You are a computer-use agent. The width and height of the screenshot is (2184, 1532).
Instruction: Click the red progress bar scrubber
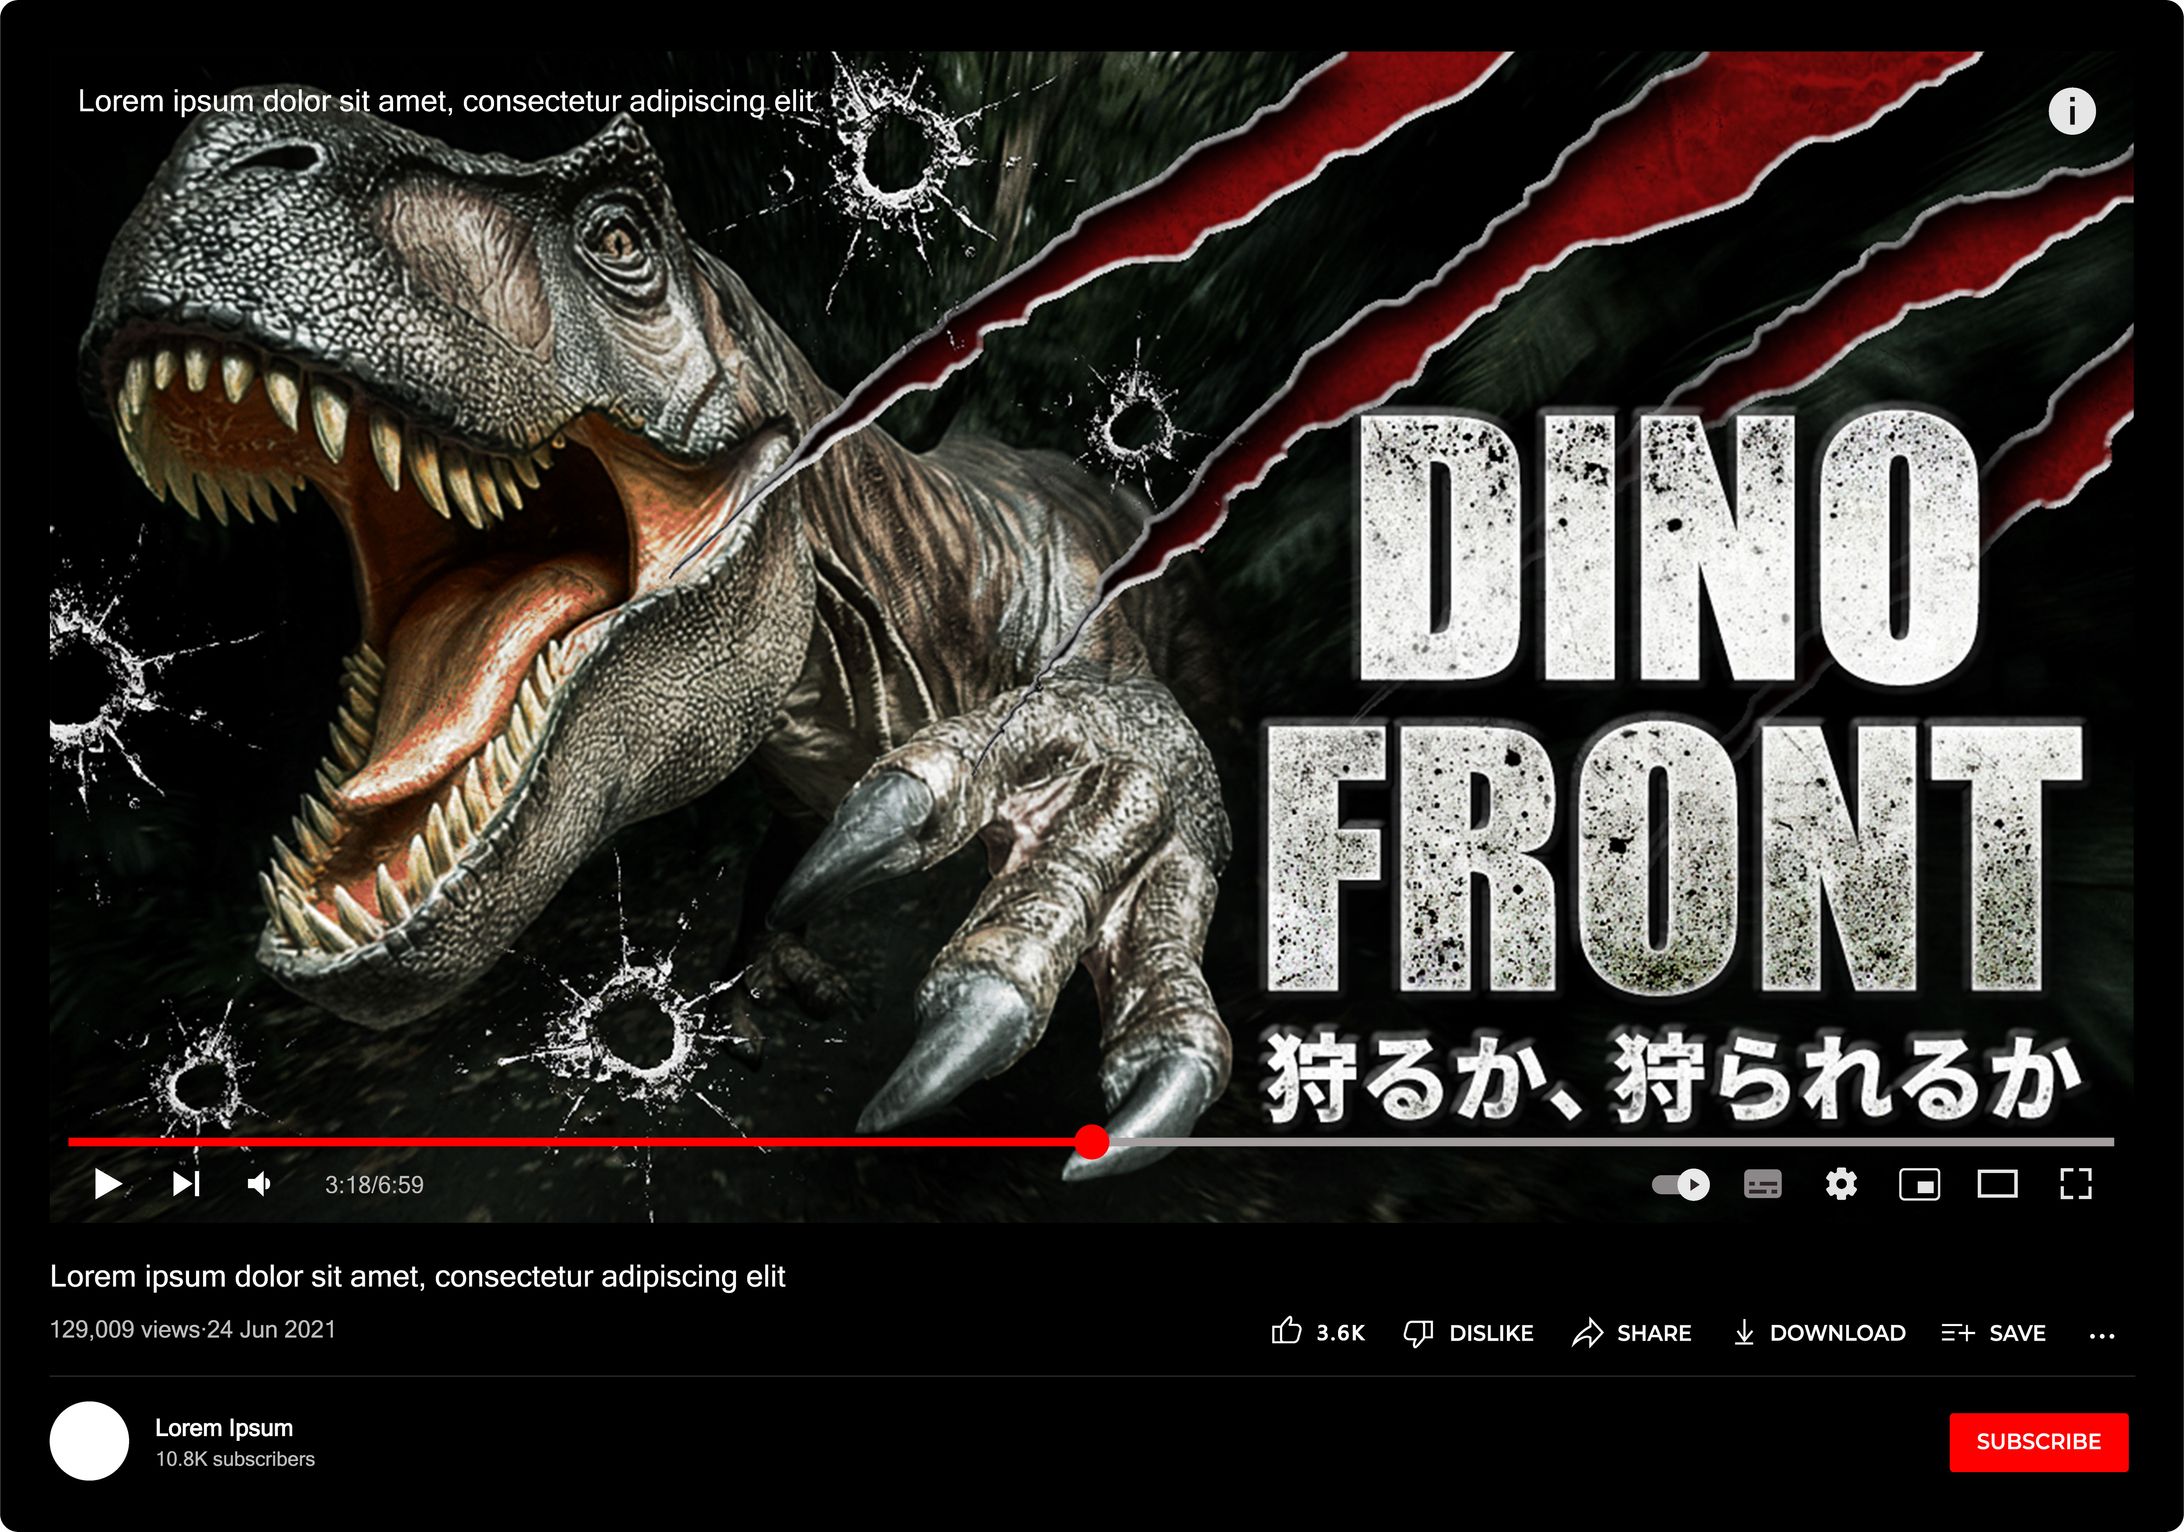click(x=1092, y=1141)
